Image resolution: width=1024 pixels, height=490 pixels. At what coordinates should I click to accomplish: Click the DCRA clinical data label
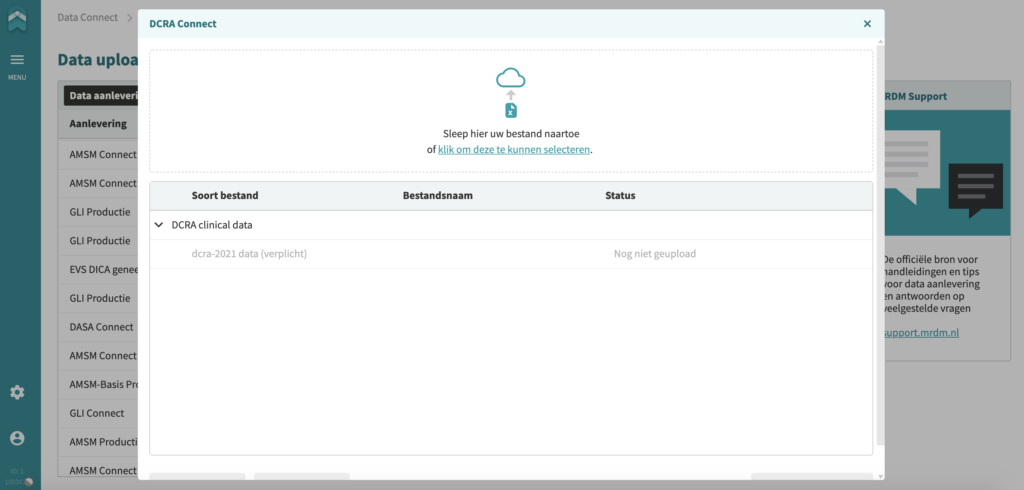pos(212,225)
